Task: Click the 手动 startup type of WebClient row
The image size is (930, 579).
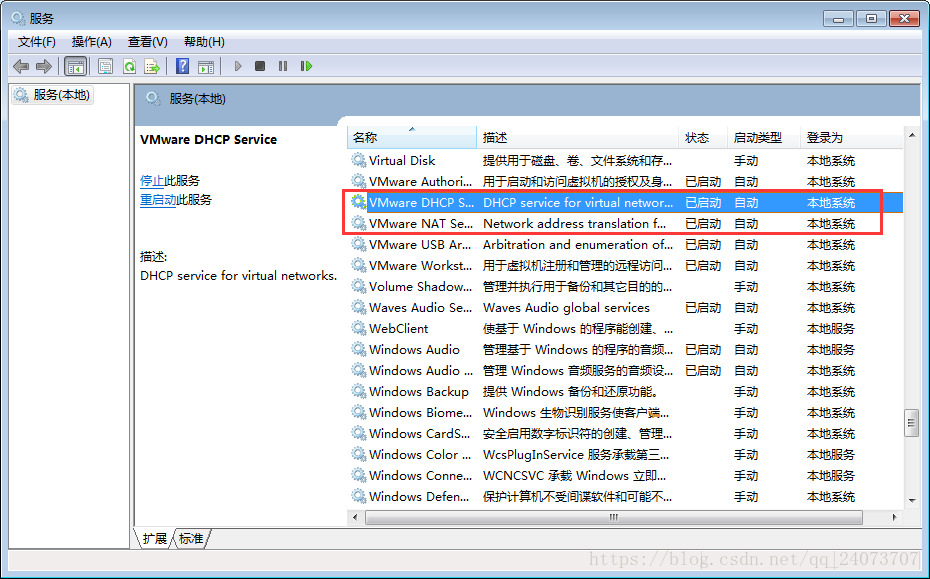Action: (x=746, y=329)
